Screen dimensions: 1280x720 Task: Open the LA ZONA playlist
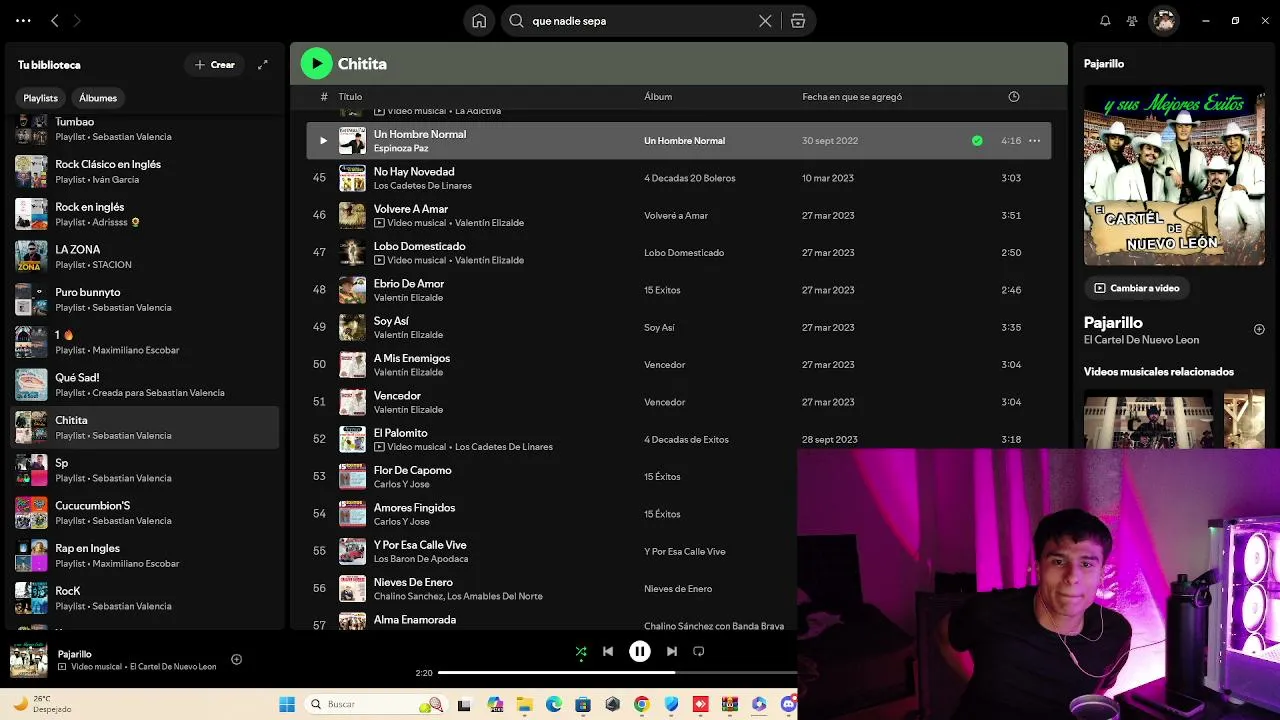coord(145,257)
